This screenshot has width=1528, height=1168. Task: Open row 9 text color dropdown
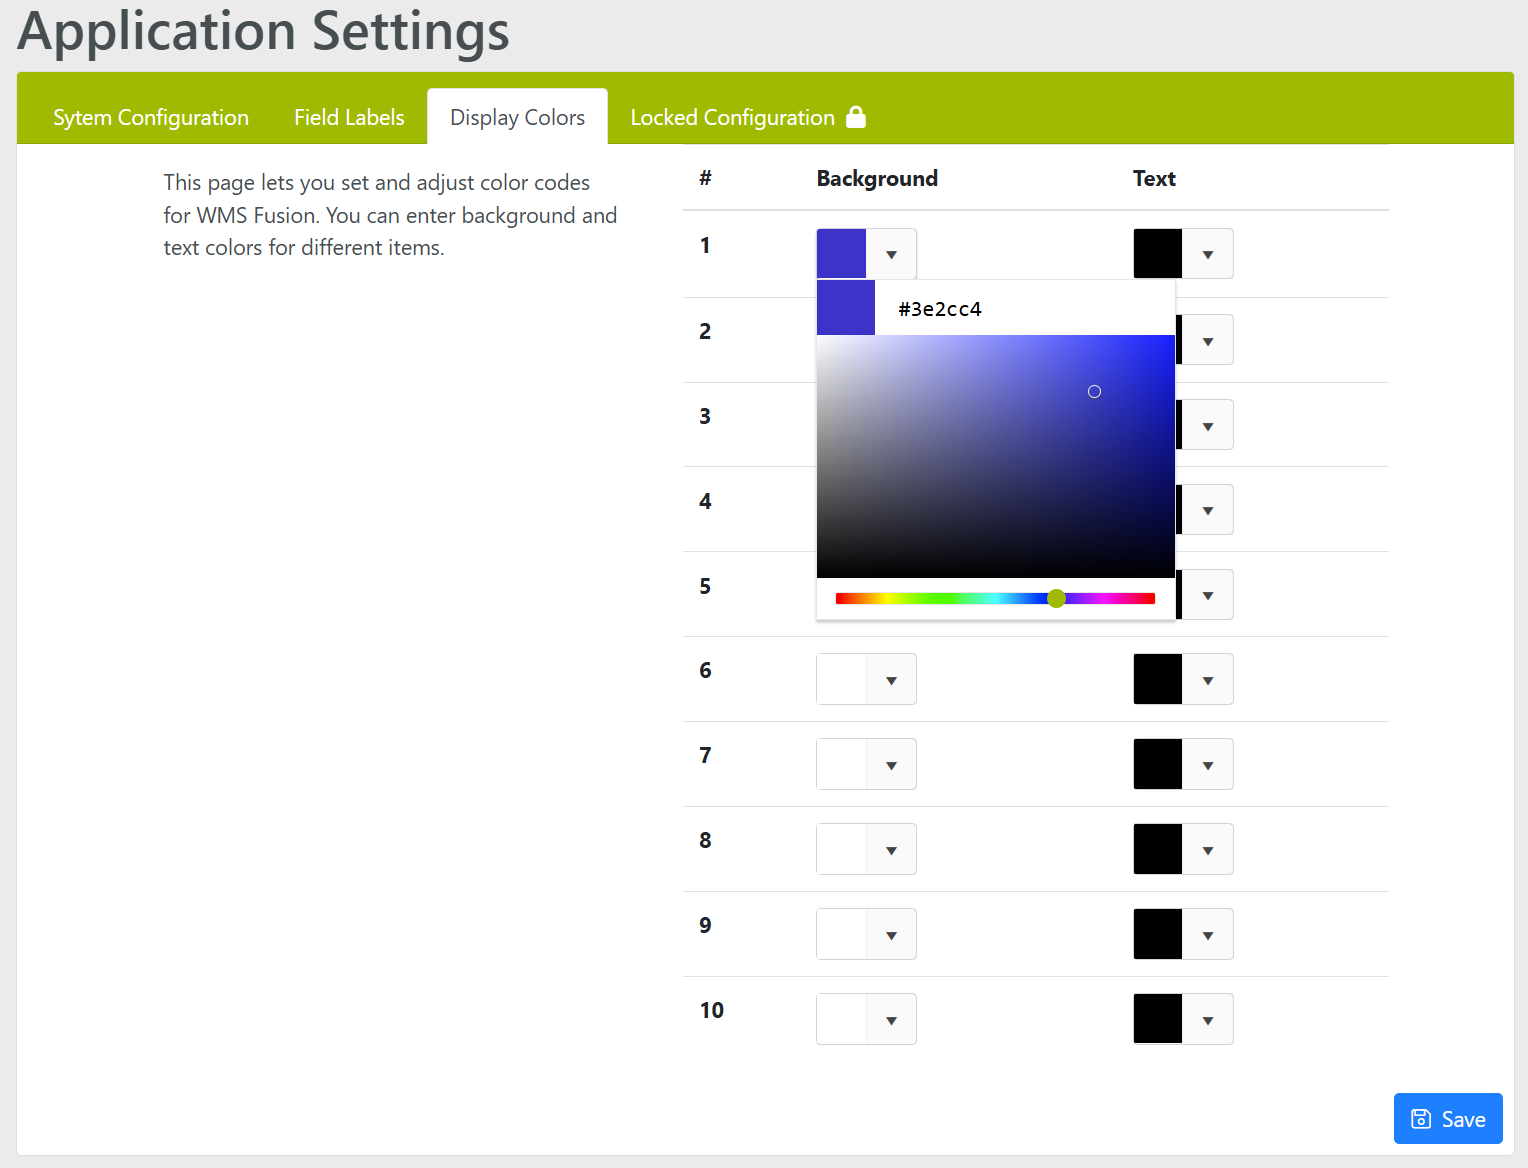(1208, 934)
